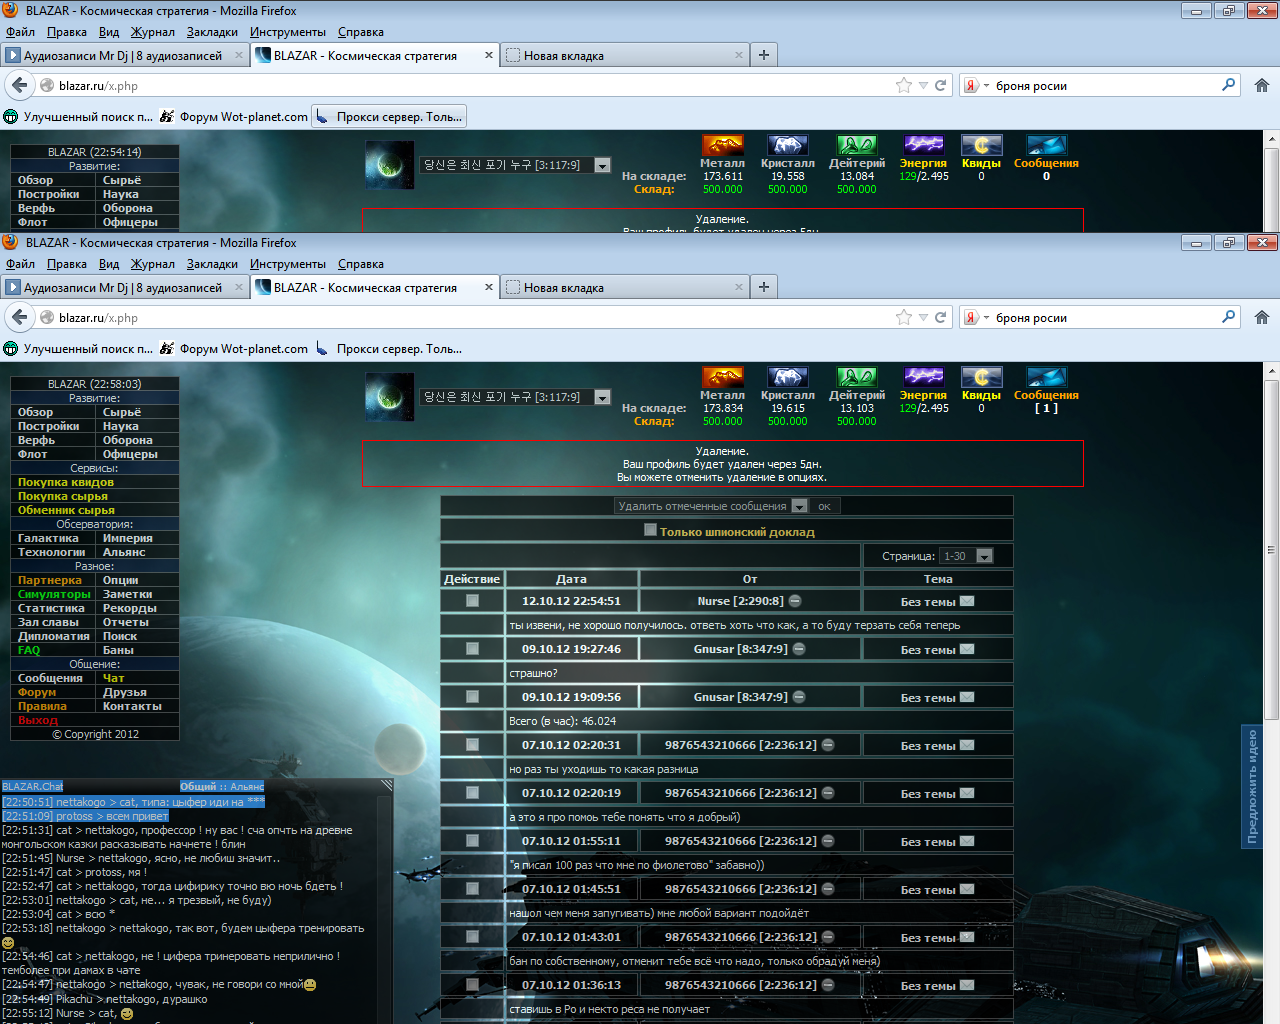Bookmark page with lower window's star icon
Image resolution: width=1280 pixels, height=1024 pixels.
click(904, 317)
